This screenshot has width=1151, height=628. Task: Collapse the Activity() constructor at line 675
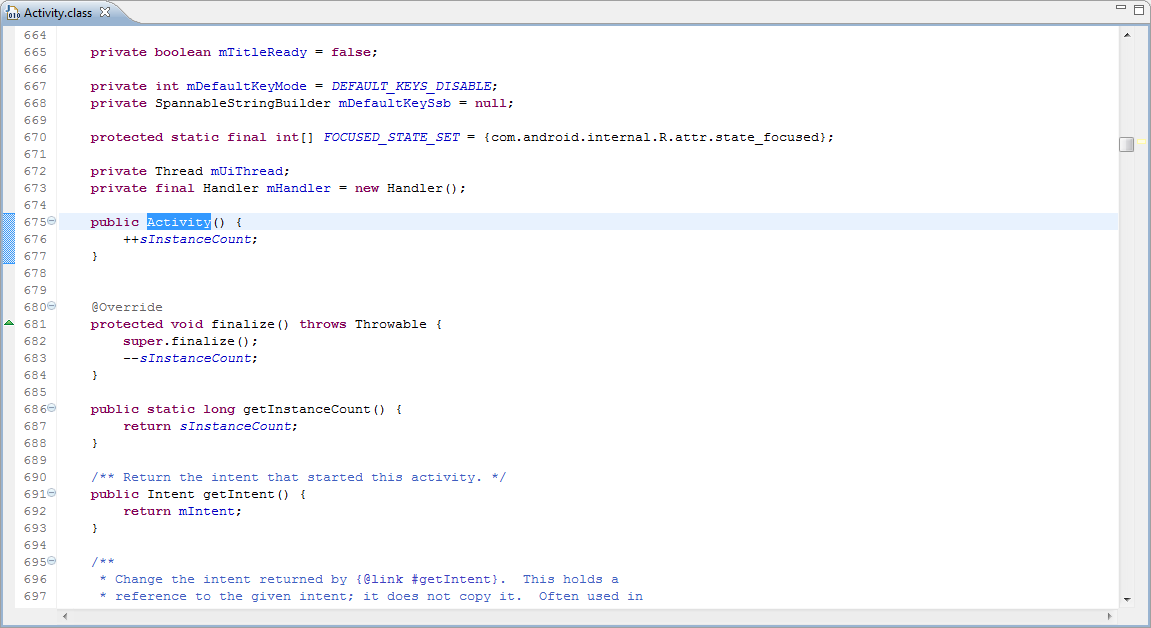[52, 222]
